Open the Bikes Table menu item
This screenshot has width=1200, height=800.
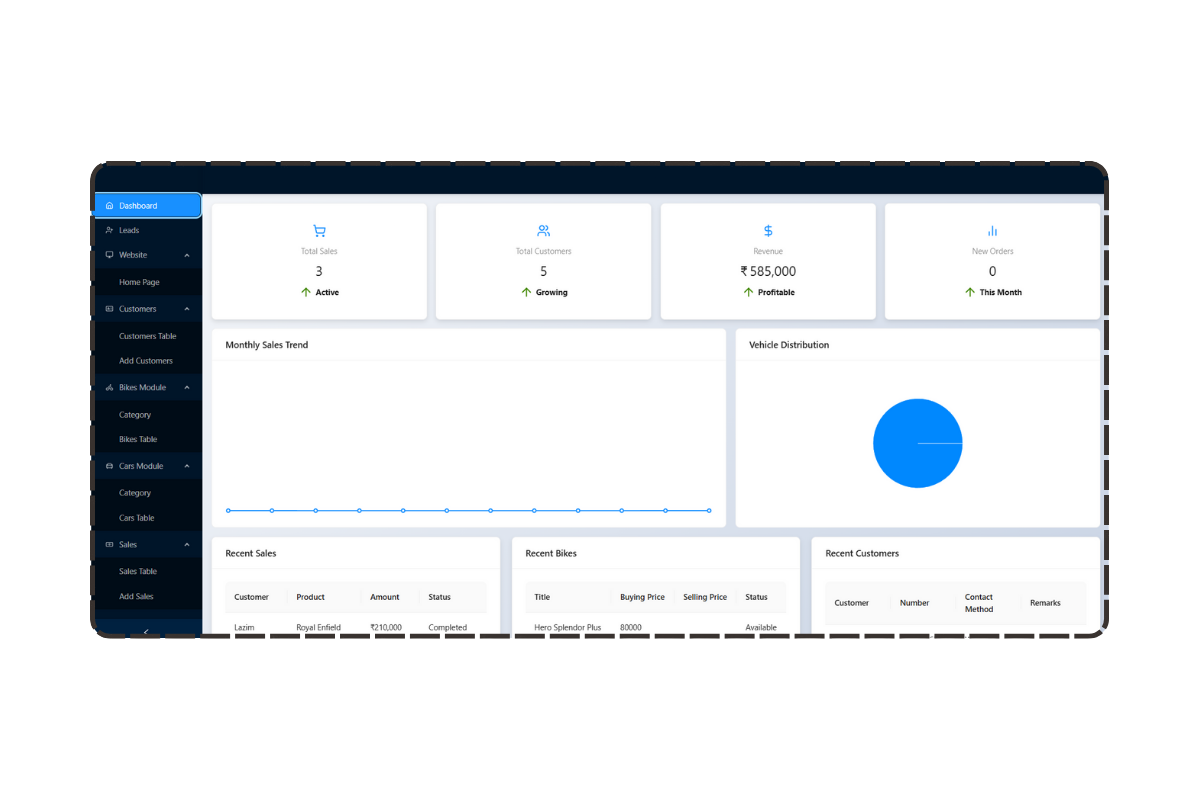click(x=138, y=439)
